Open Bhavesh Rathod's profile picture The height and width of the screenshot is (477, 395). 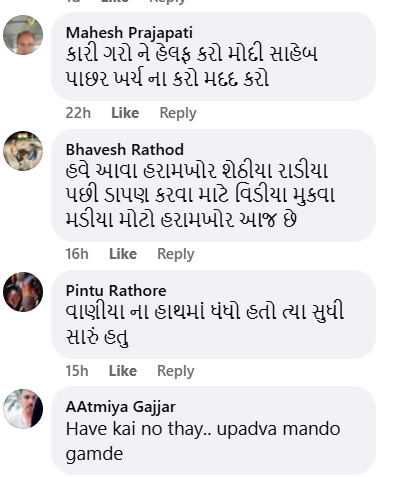tap(23, 151)
